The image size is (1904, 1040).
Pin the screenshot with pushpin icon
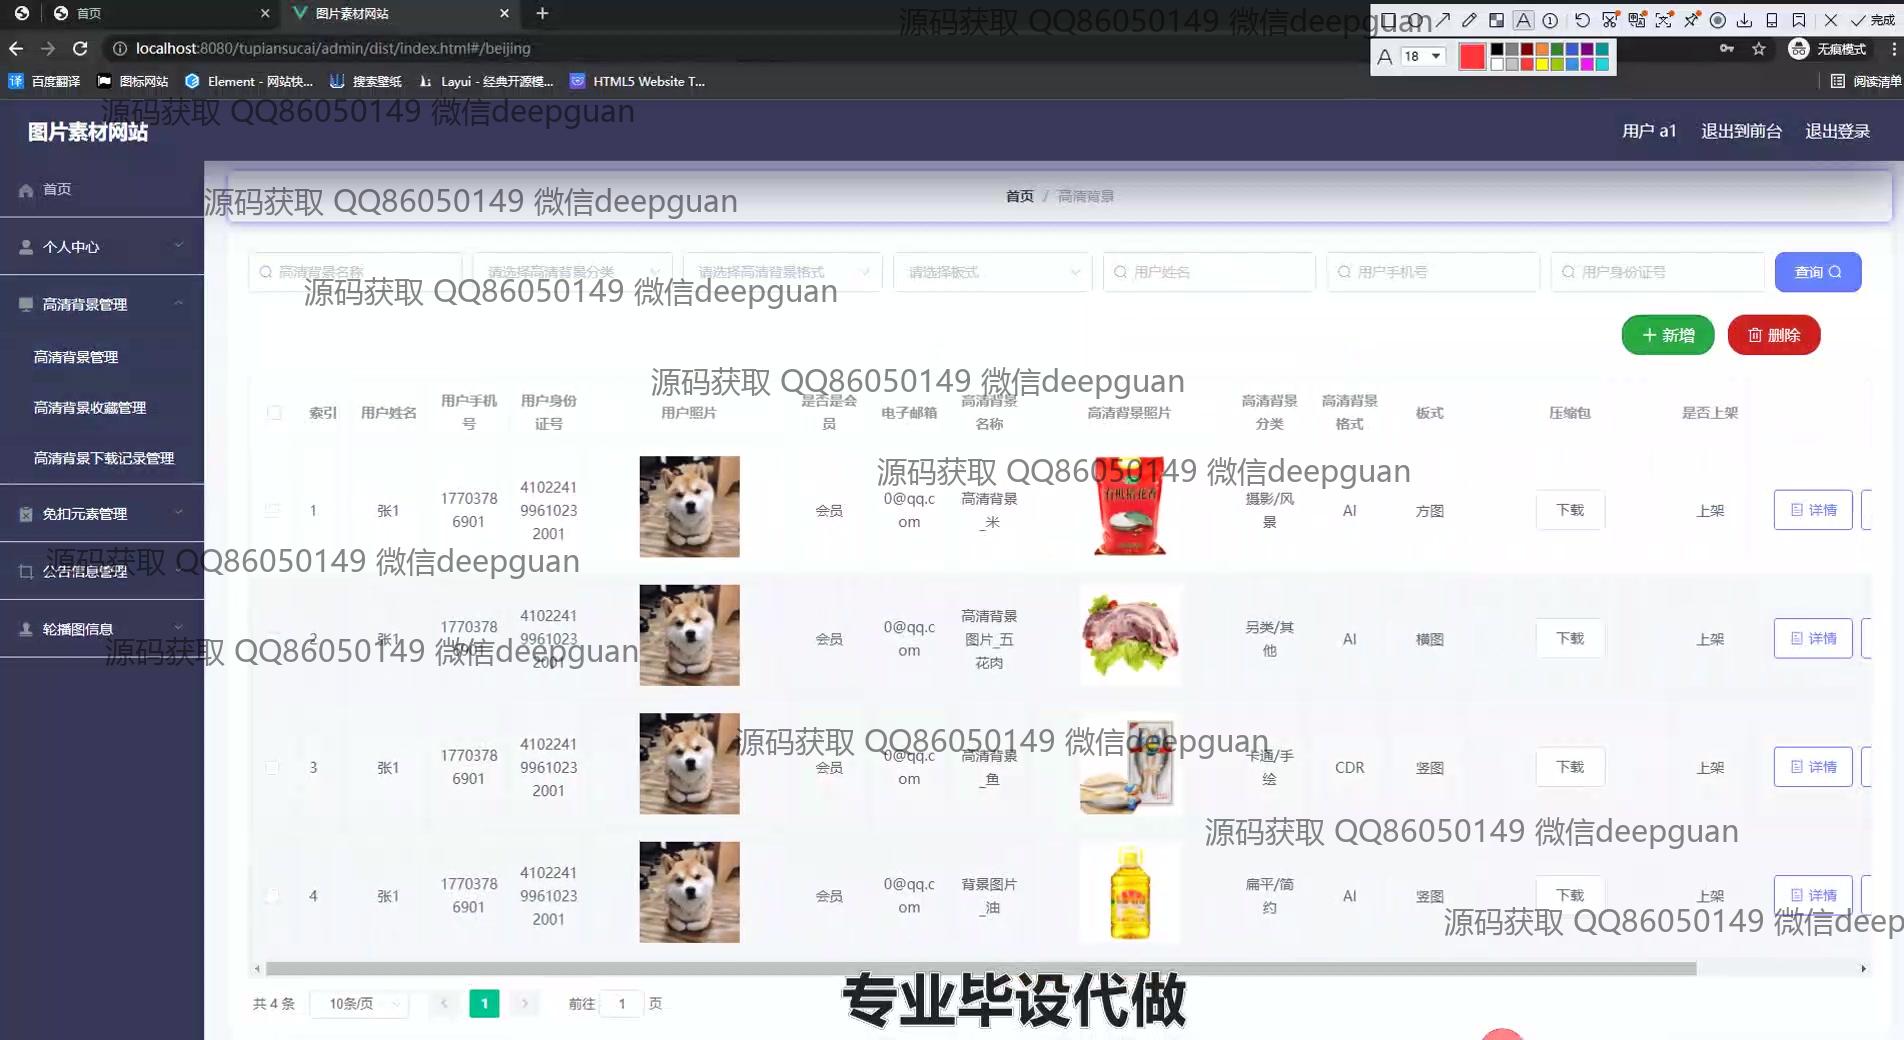pos(1691,20)
